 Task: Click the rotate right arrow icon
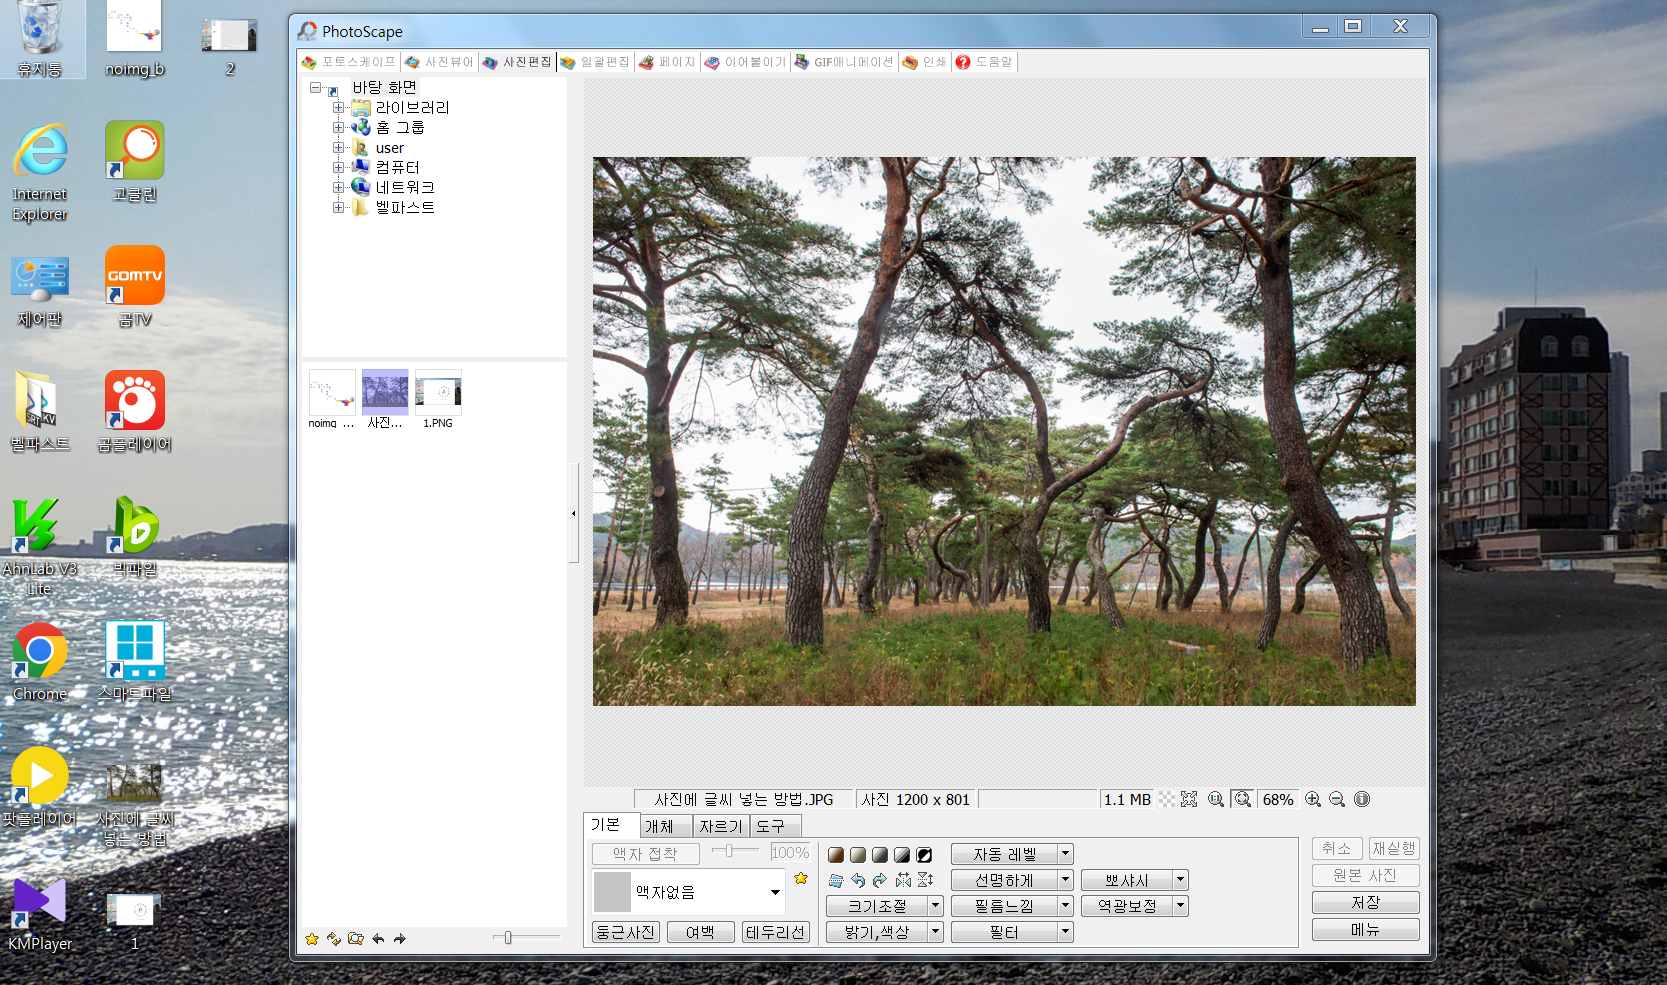(x=880, y=880)
